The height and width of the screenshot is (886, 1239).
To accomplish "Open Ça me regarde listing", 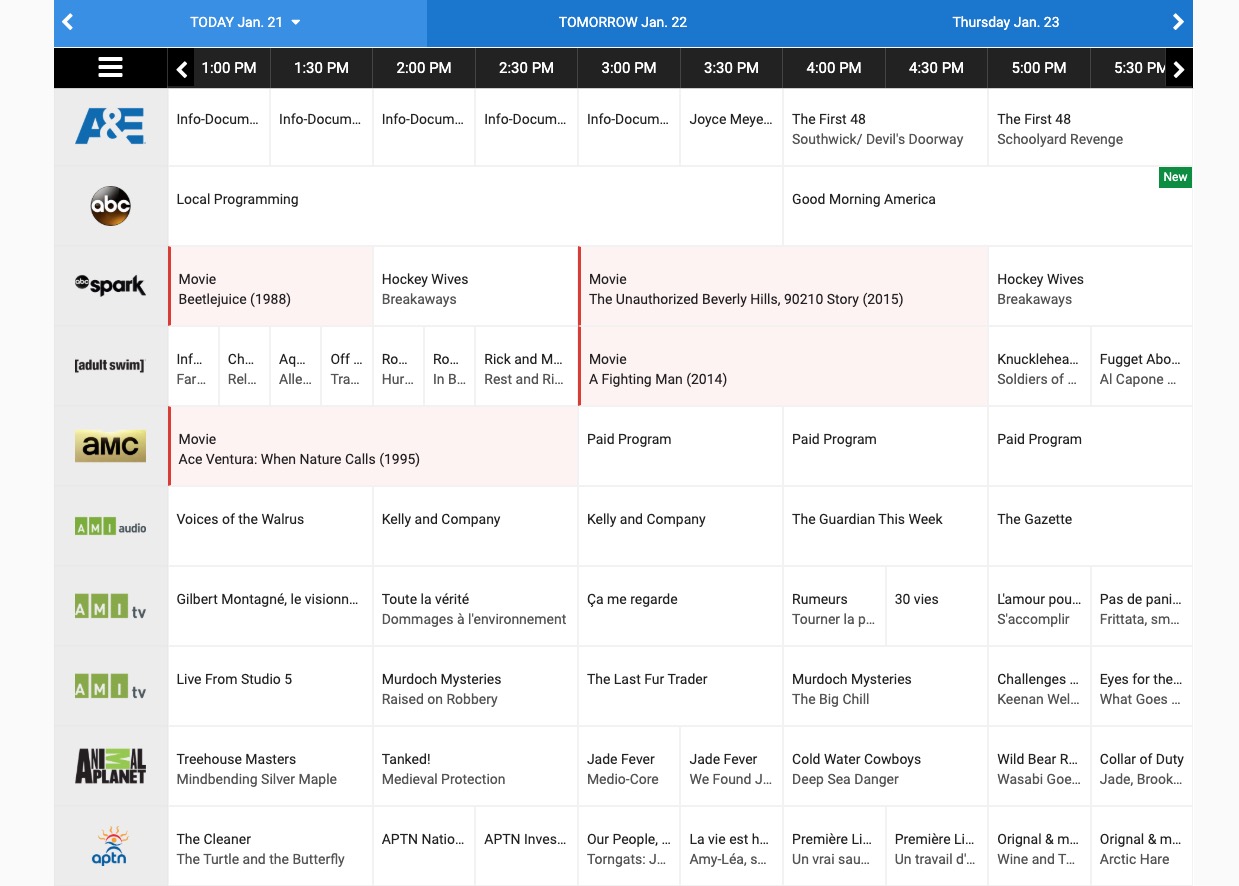I will (x=680, y=606).
